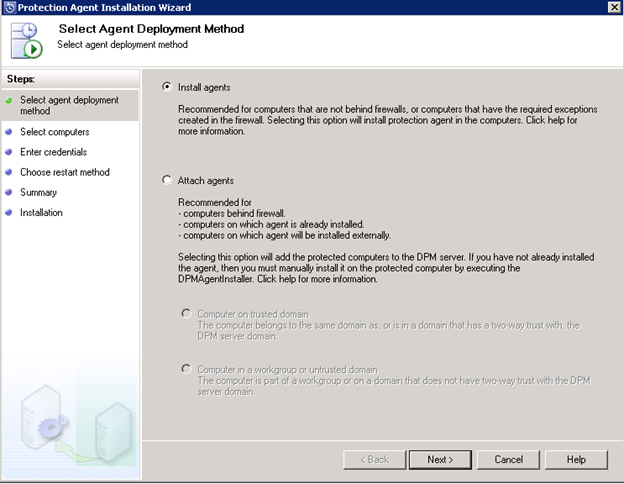Image resolution: width=624 pixels, height=484 pixels.
Task: Click the wizard title bar icon
Action: pos(10,8)
